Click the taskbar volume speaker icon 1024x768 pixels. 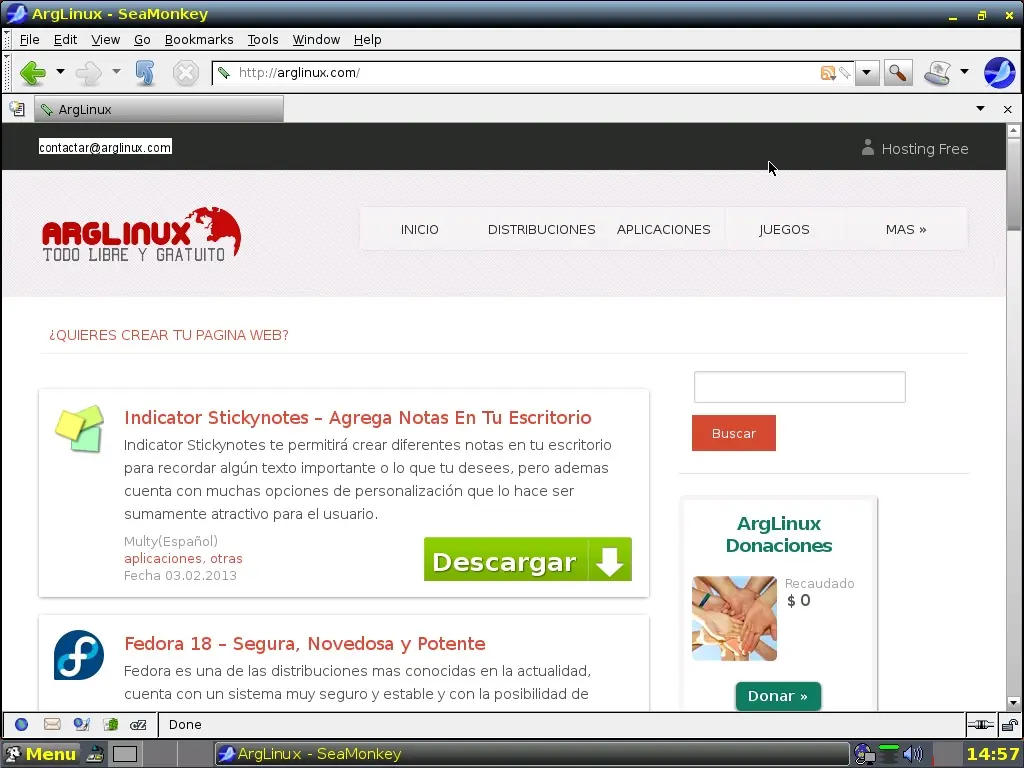[x=912, y=754]
